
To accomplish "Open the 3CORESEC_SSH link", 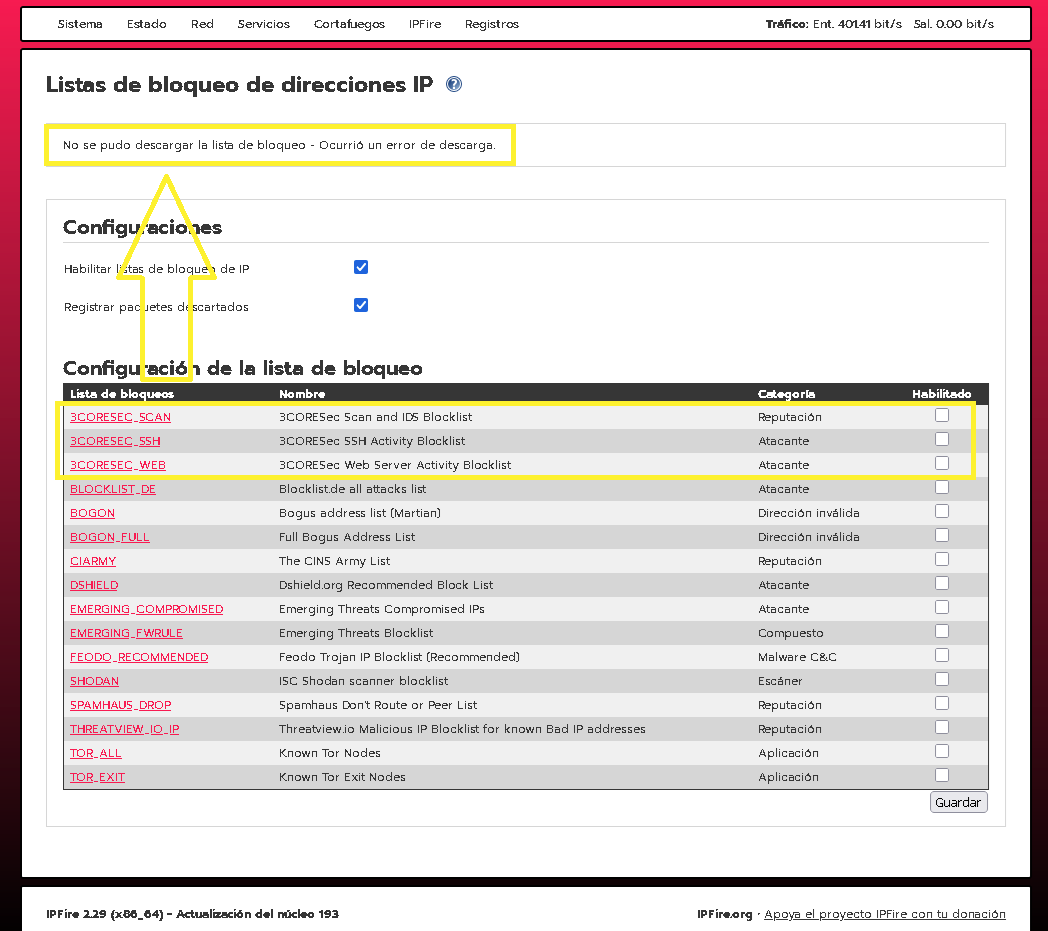I will 115,441.
